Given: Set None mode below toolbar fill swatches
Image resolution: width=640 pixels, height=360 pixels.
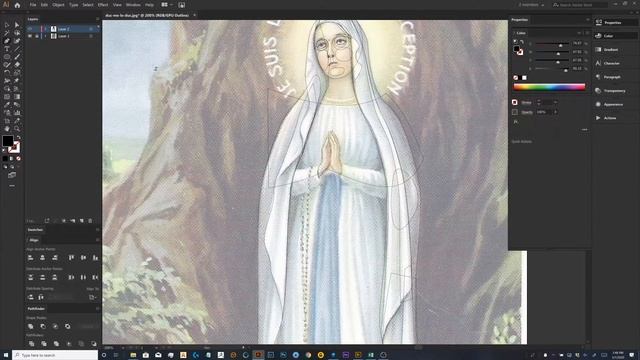Looking at the screenshot, I should point(18,159).
